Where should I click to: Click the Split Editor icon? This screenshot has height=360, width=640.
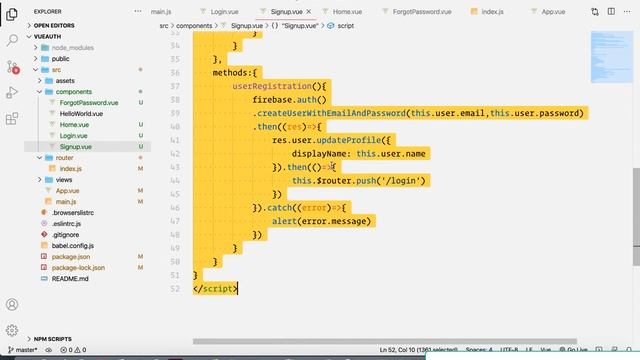click(611, 11)
